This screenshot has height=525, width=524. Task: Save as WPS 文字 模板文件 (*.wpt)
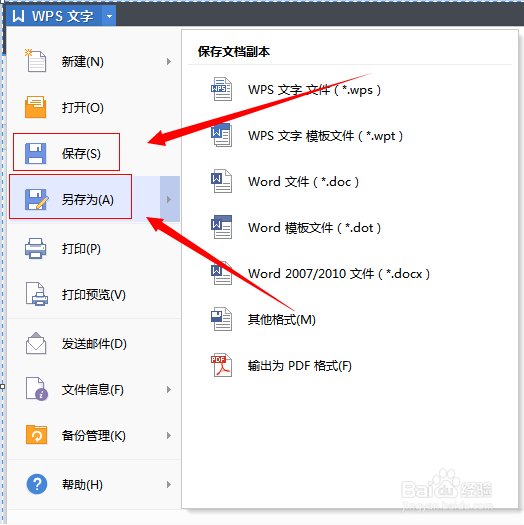325,136
